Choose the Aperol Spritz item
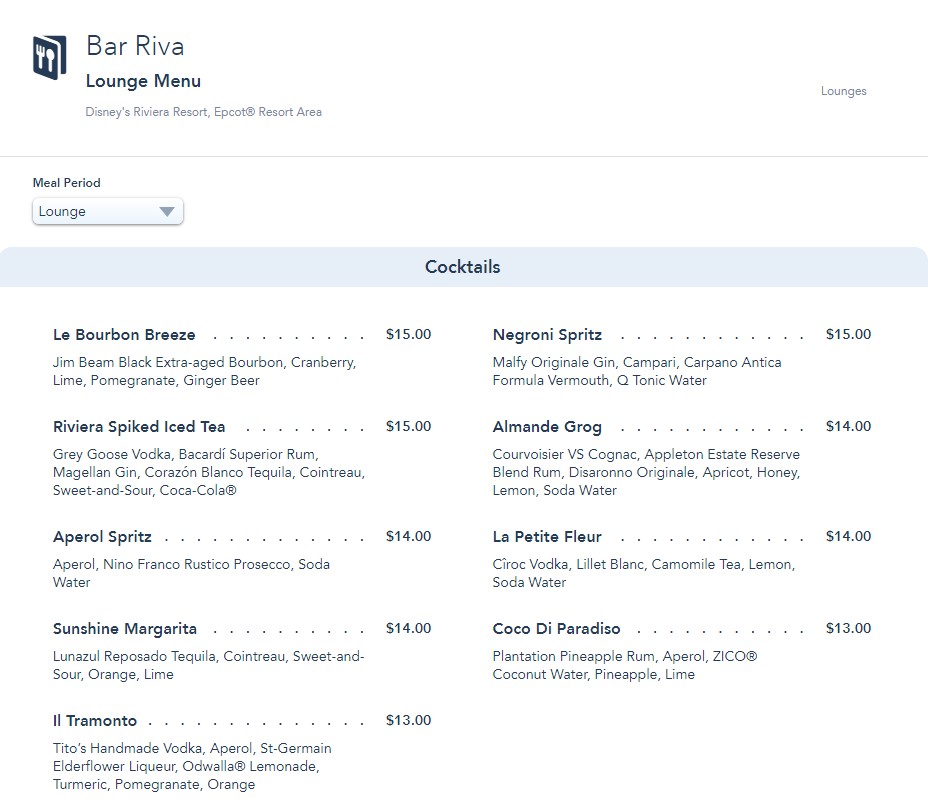The image size is (928, 812). point(102,537)
